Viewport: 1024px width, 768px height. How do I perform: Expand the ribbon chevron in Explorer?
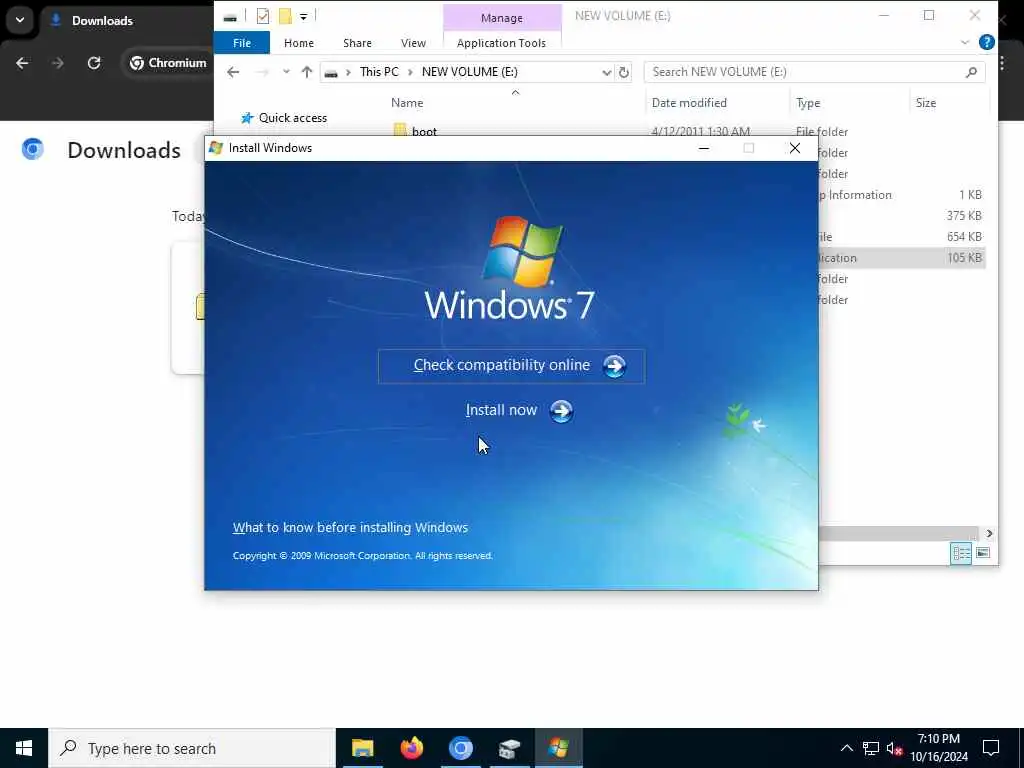click(x=965, y=43)
